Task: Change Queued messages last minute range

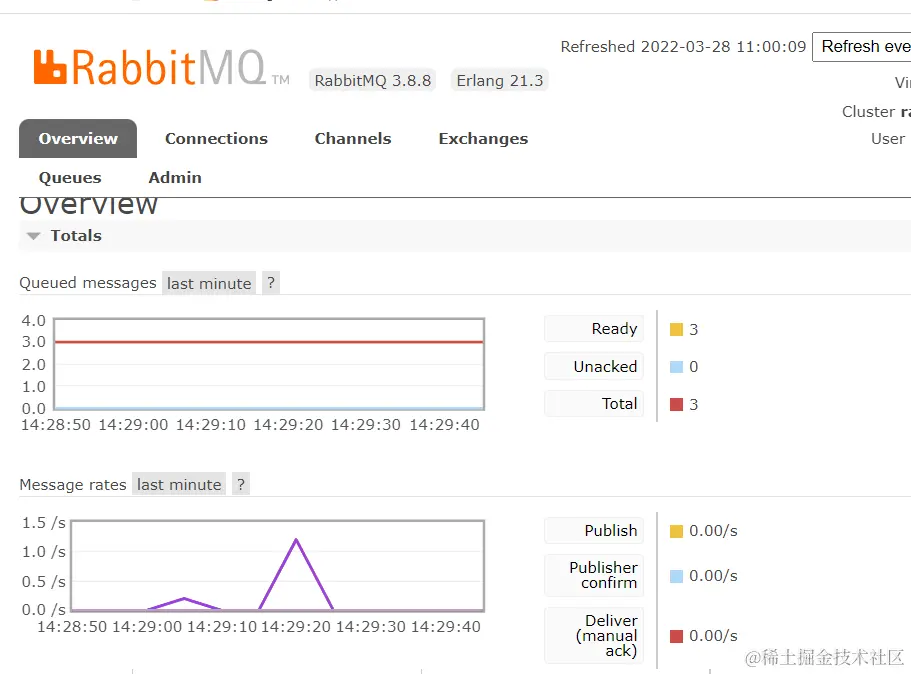Action: coord(209,283)
